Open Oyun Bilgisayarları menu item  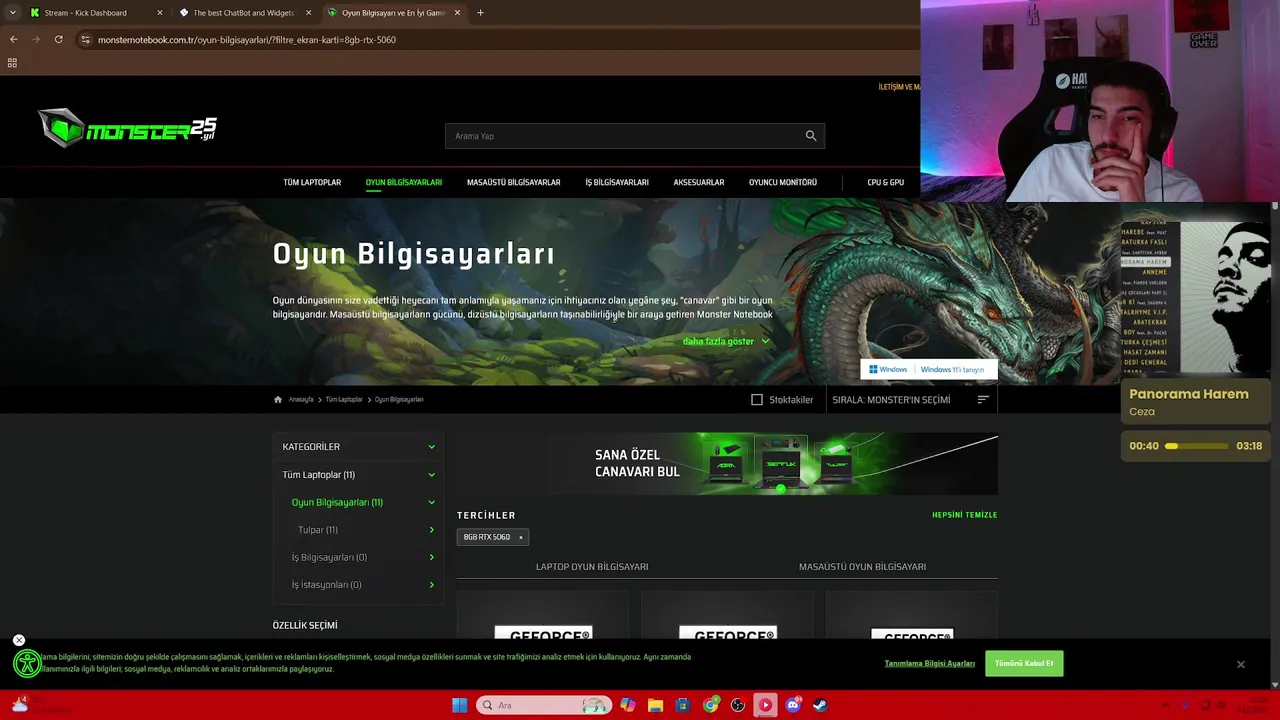404,182
